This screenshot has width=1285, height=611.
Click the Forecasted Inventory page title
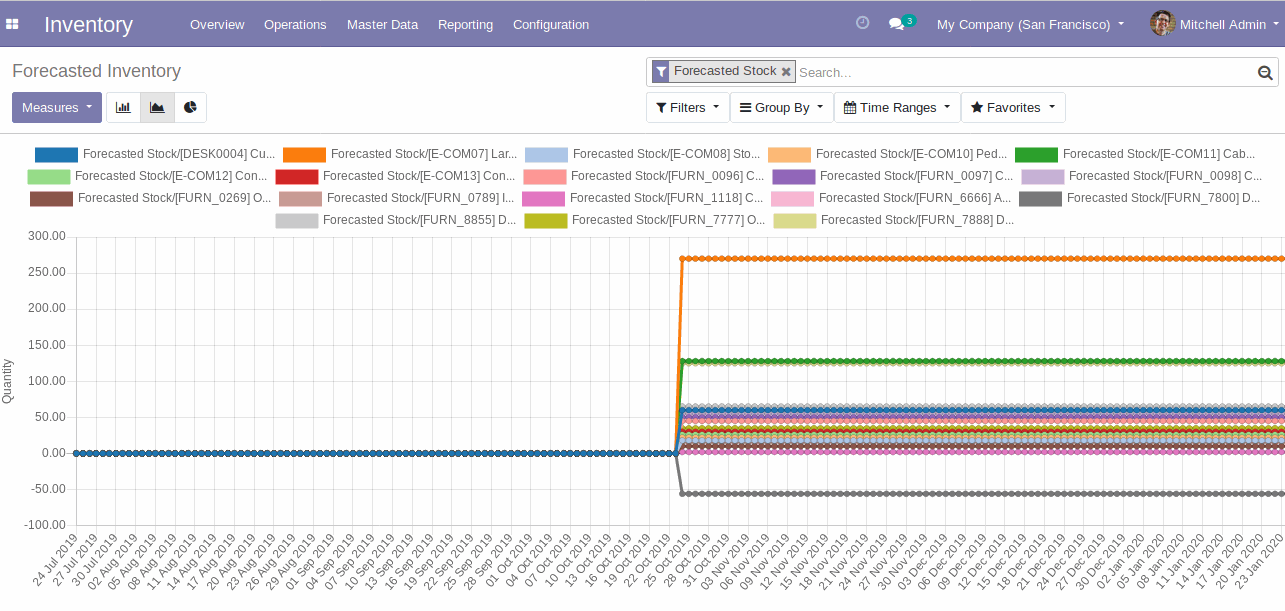point(96,71)
